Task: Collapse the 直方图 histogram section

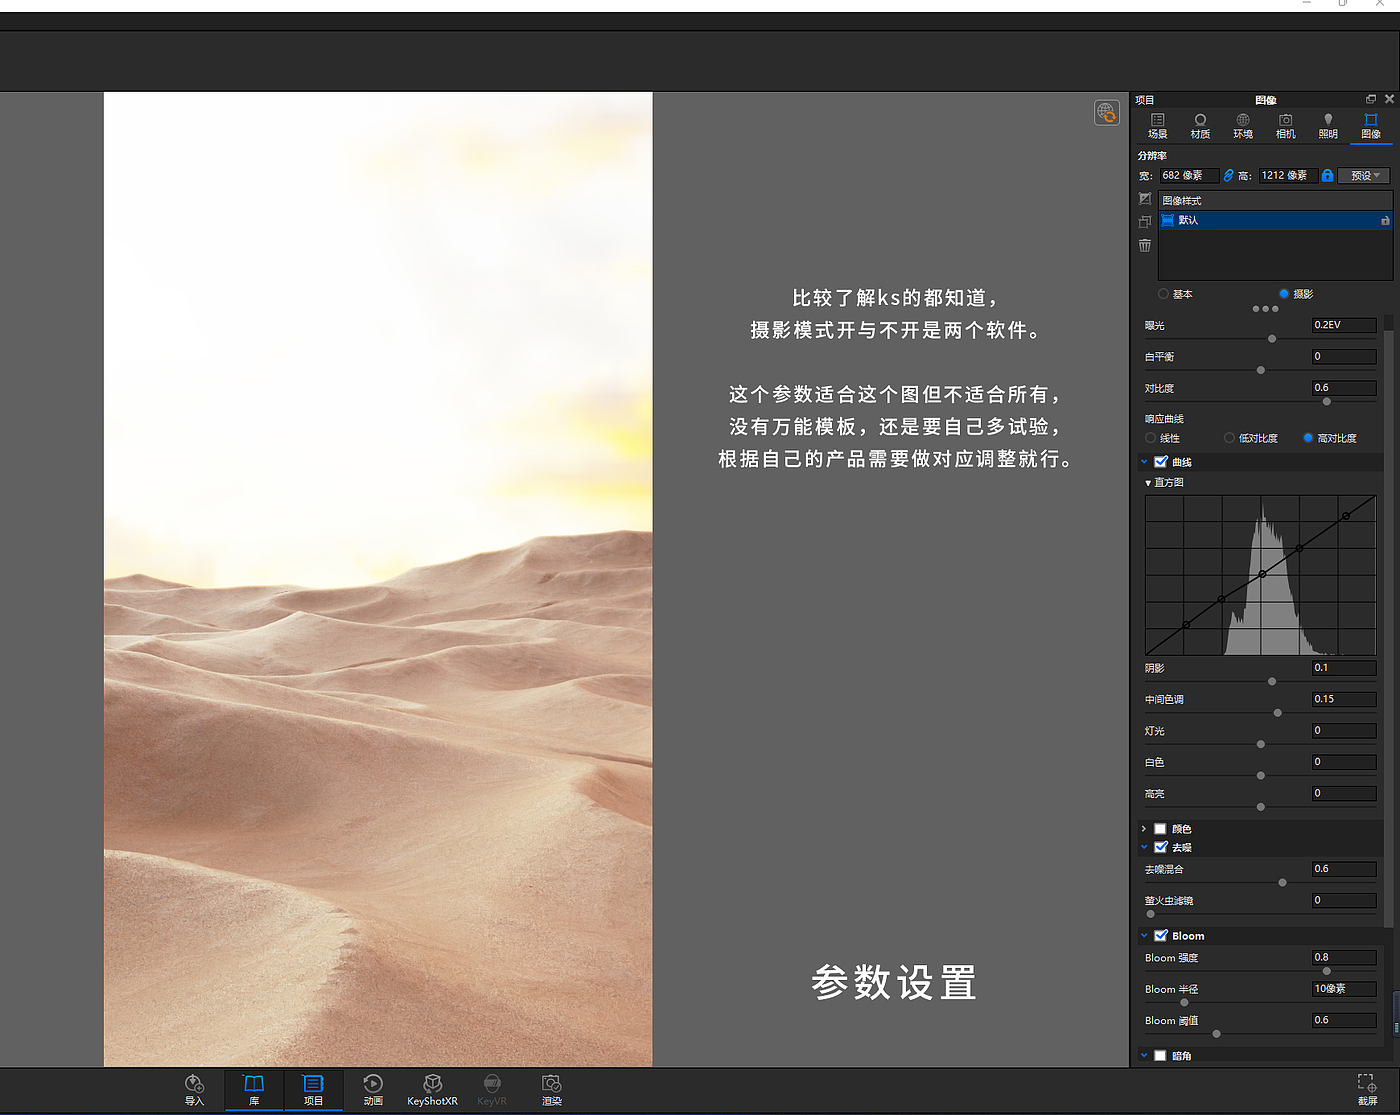Action: tap(1148, 483)
